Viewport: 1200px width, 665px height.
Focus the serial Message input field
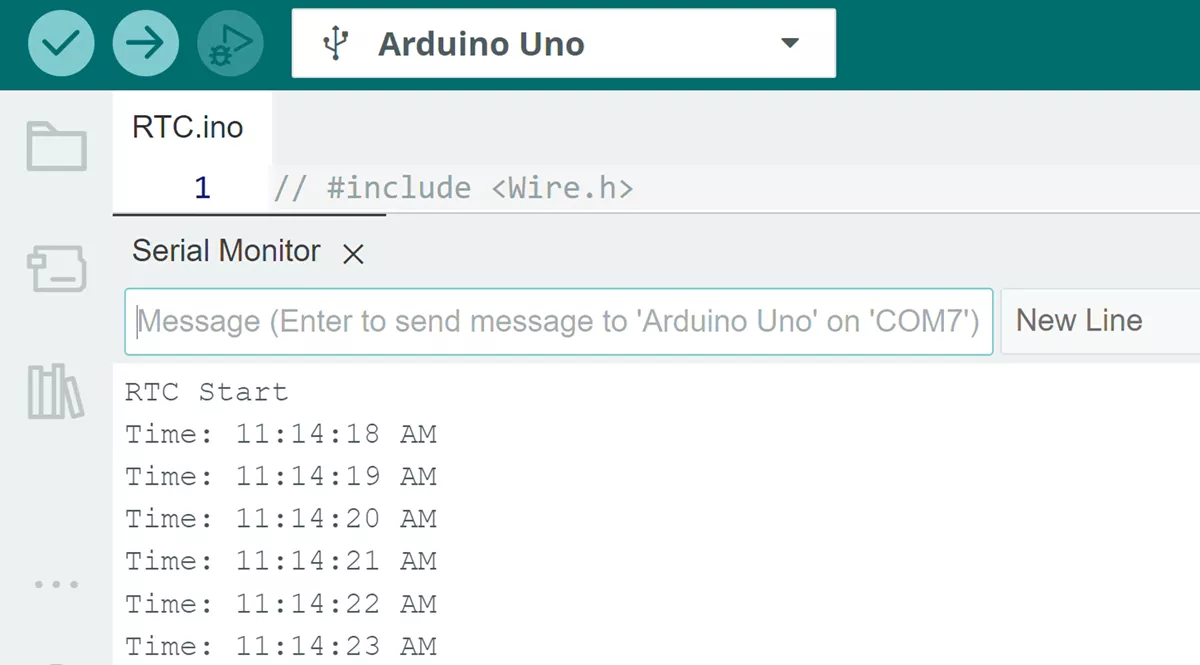[559, 321]
